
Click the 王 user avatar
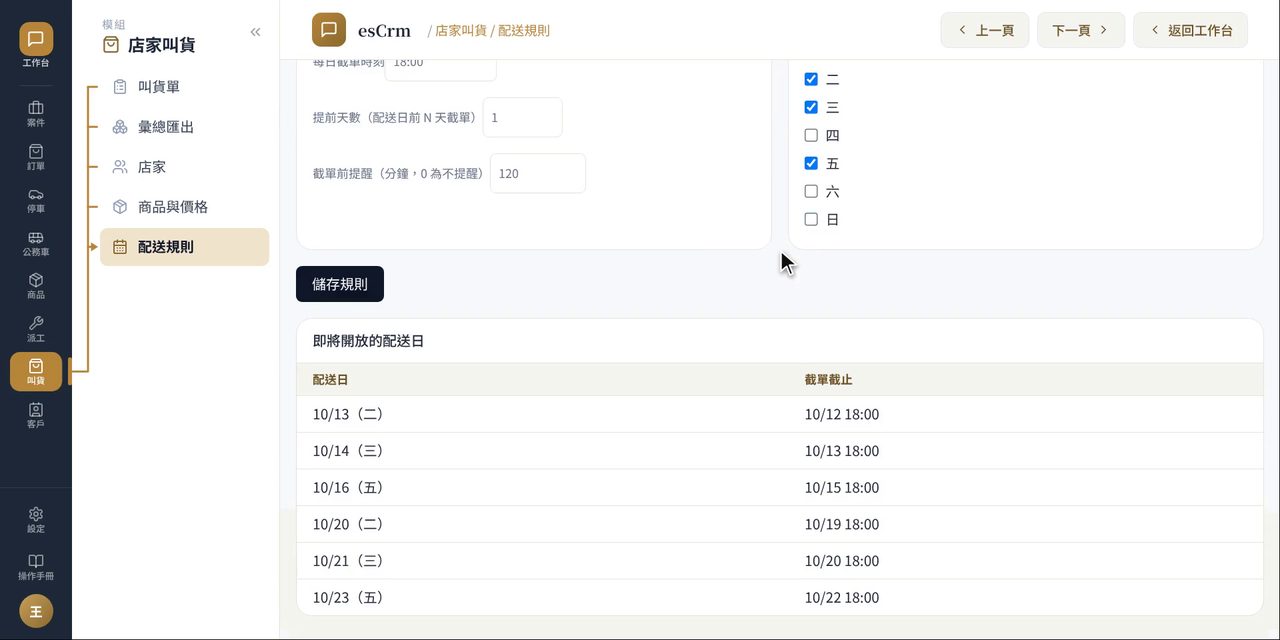(x=36, y=611)
